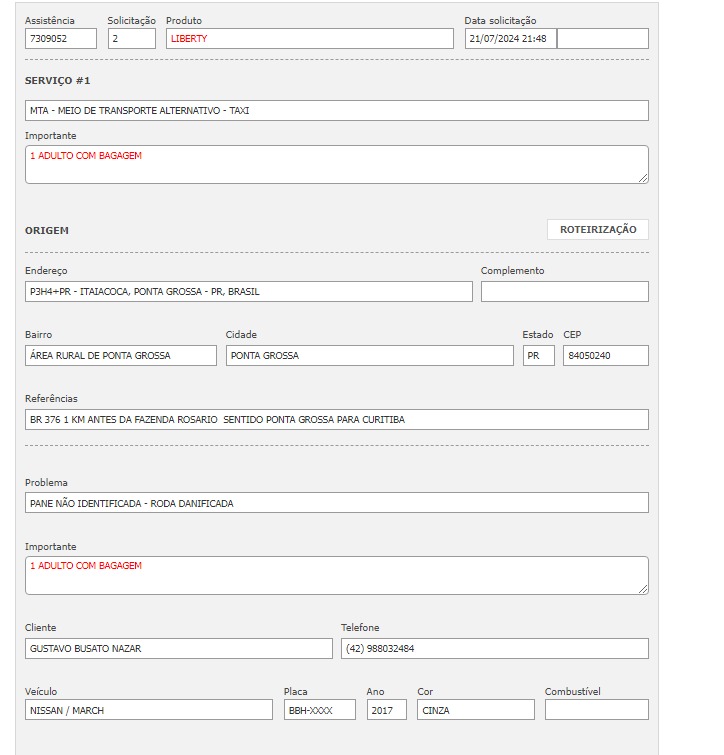Focus the empty Complemento field
This screenshot has height=755, width=724.
[x=564, y=292]
